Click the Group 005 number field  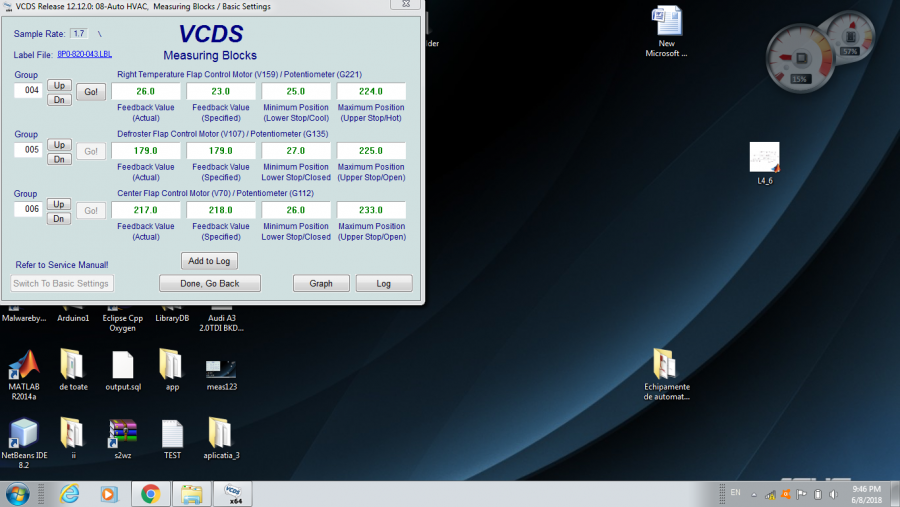point(28,150)
